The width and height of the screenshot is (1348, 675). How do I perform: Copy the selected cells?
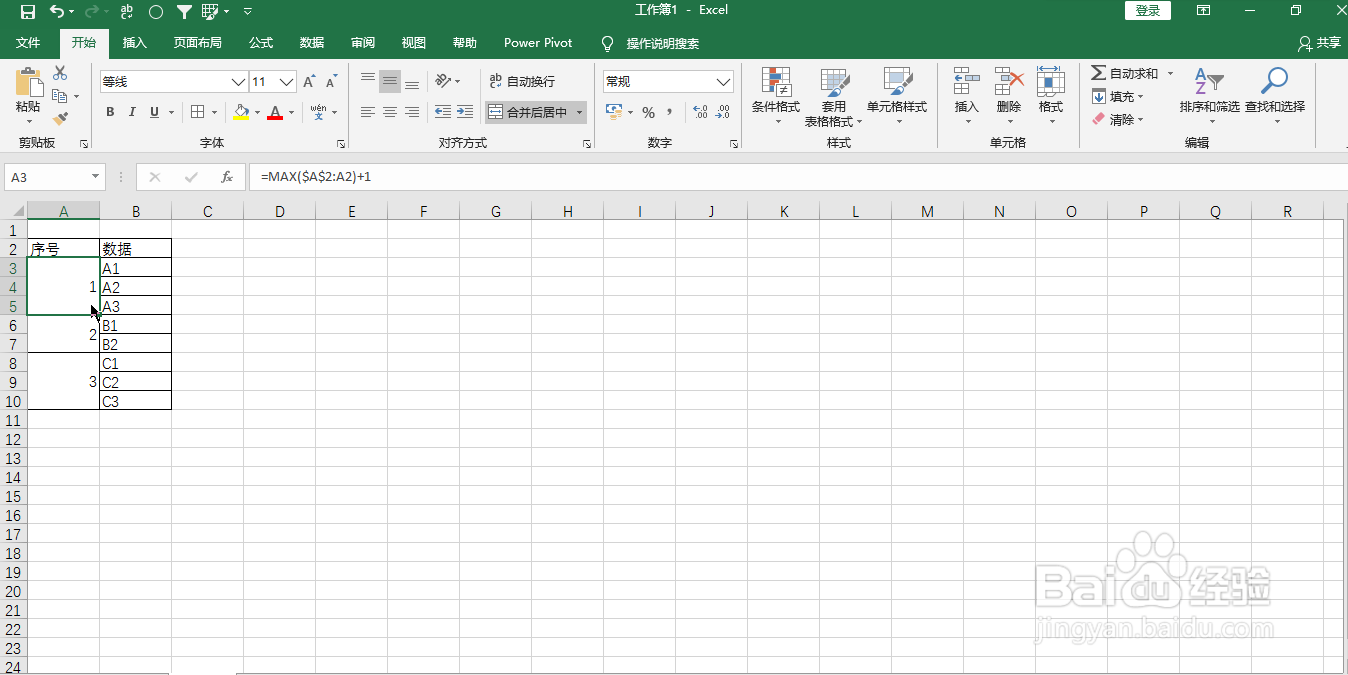click(x=59, y=96)
